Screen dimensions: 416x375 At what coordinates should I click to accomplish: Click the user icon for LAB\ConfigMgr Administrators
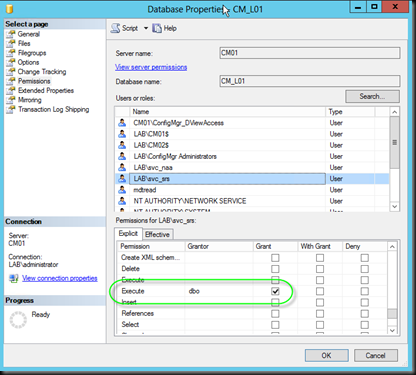(122, 156)
